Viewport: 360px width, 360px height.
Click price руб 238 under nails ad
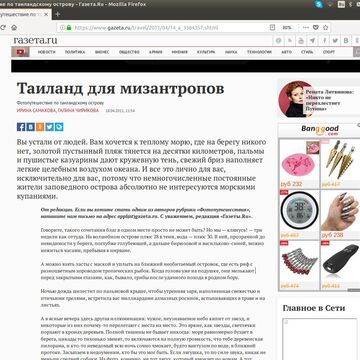click(x=332, y=235)
